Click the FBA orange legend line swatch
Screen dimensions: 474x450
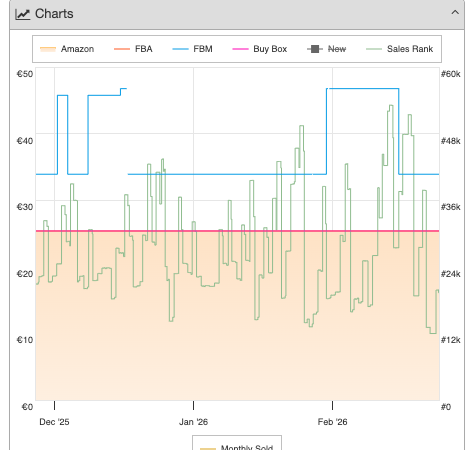pyautogui.click(x=122, y=49)
